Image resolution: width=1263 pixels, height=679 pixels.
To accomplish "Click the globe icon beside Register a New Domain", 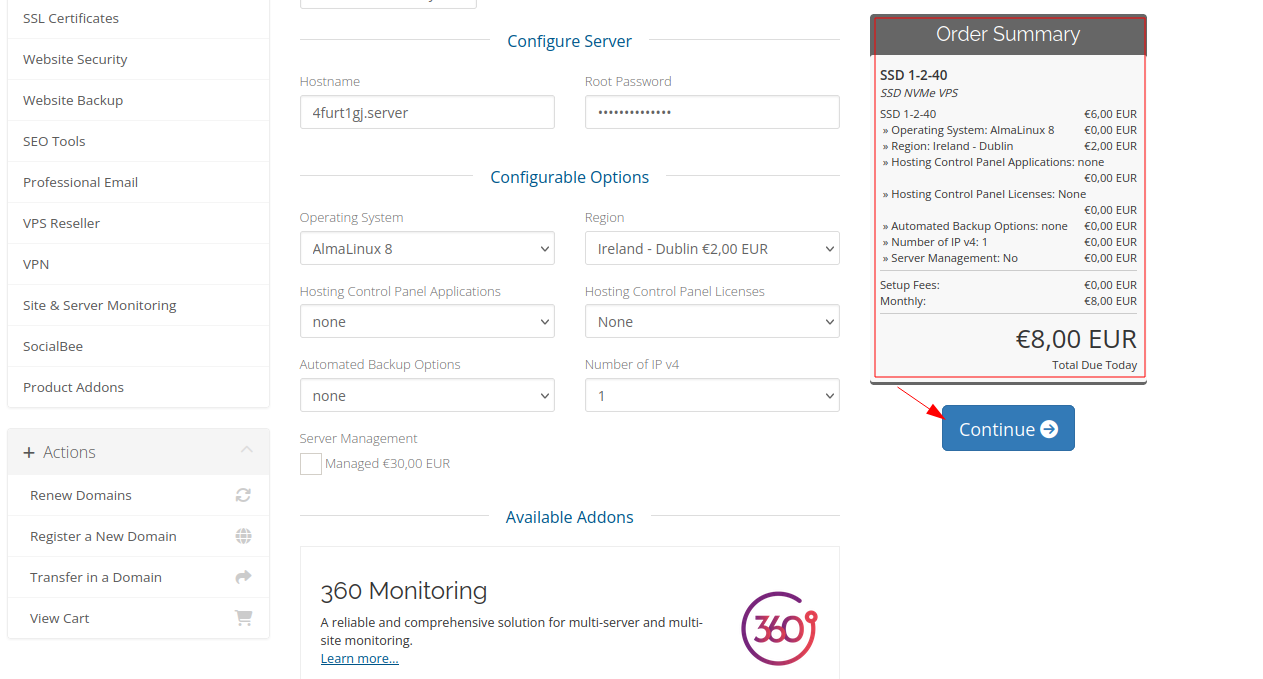I will click(243, 536).
